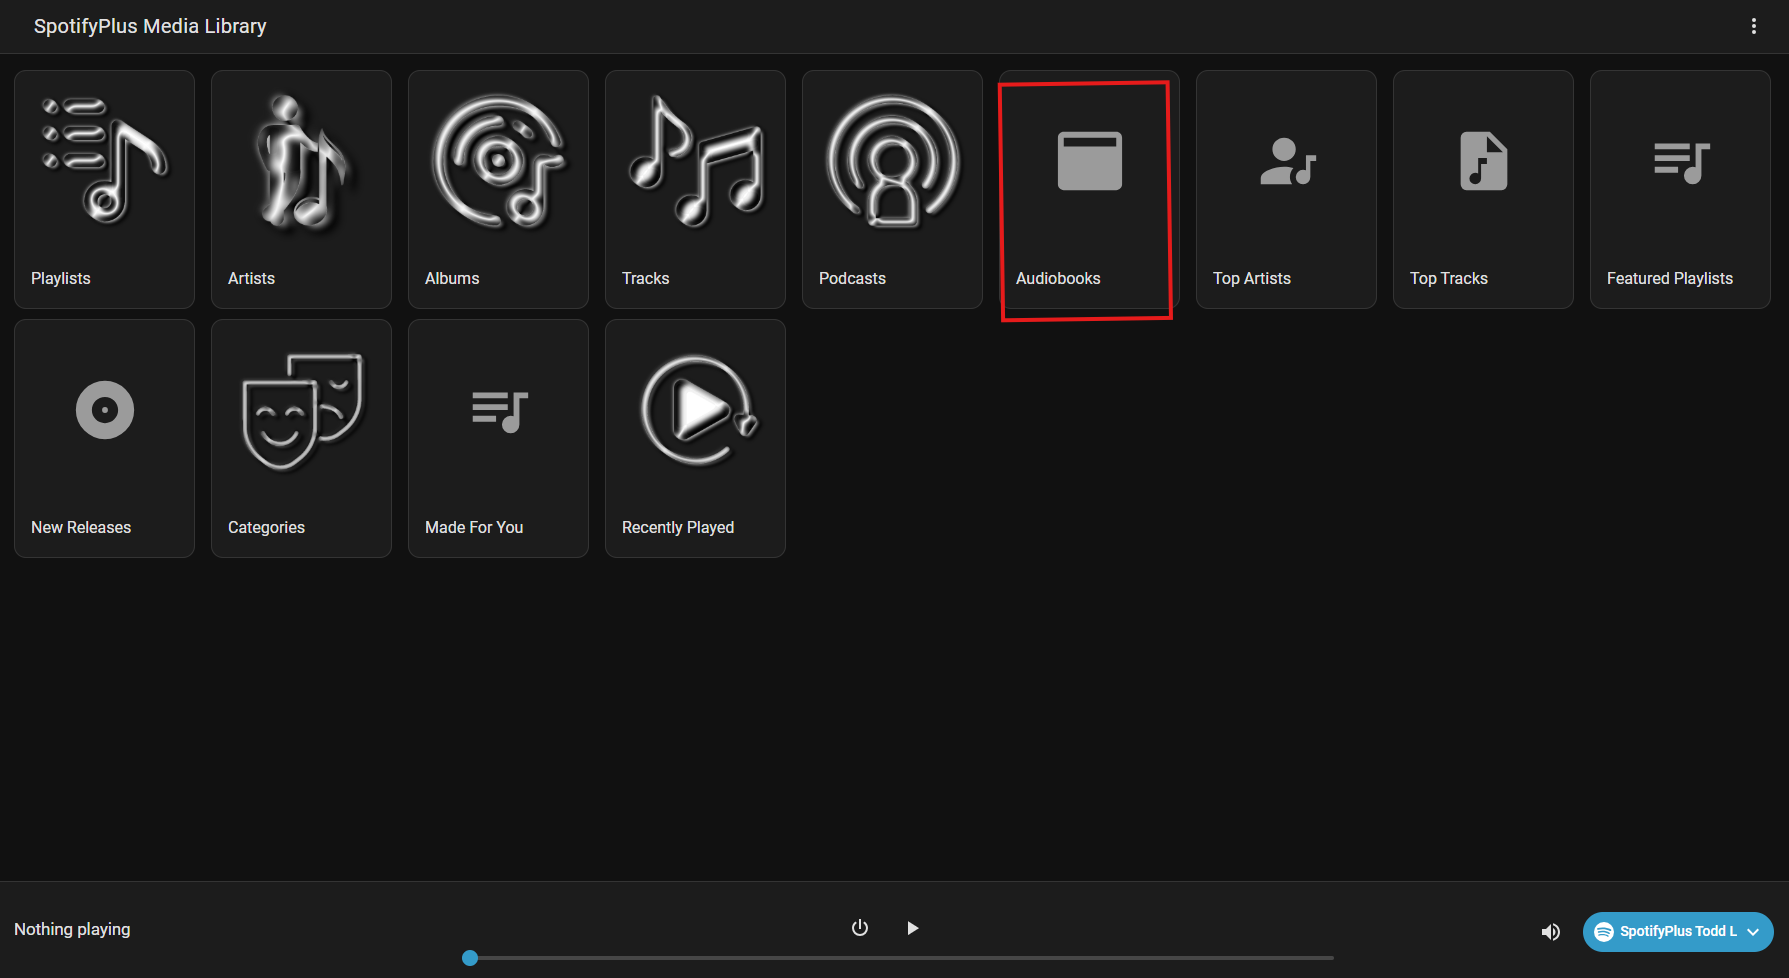Open the Podcasts broadcast icon card

892,189
